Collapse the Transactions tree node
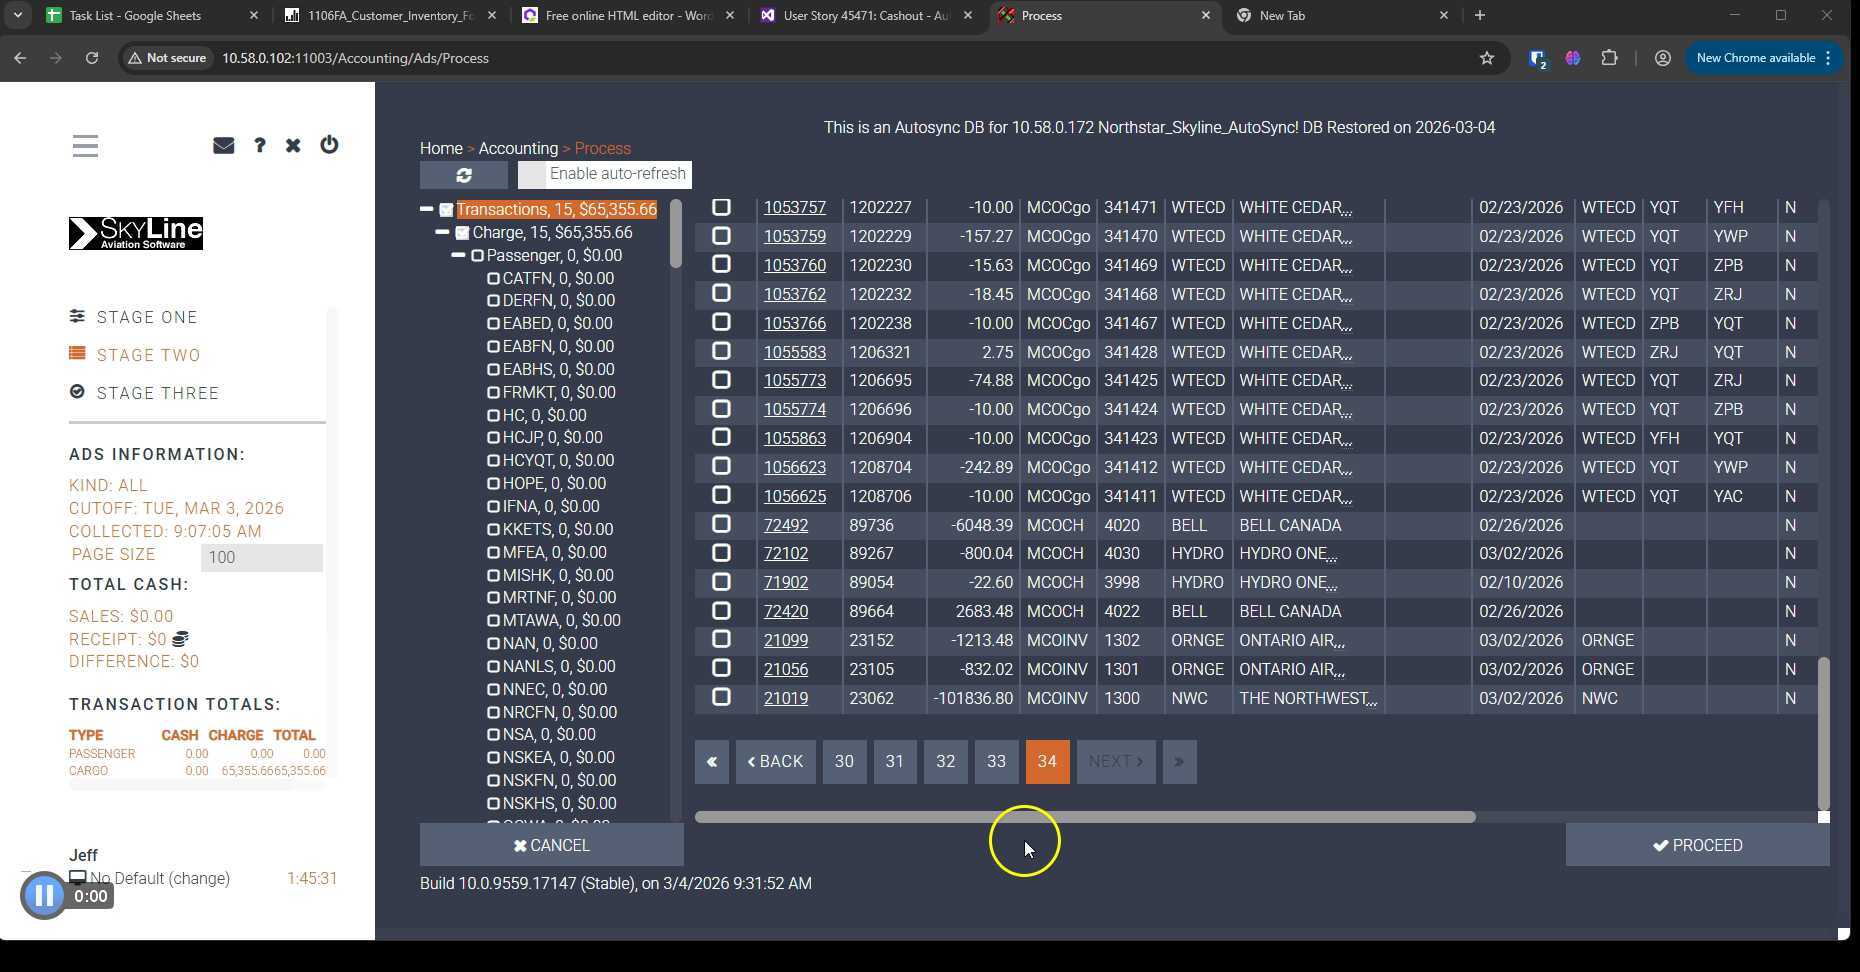 pyautogui.click(x=427, y=210)
